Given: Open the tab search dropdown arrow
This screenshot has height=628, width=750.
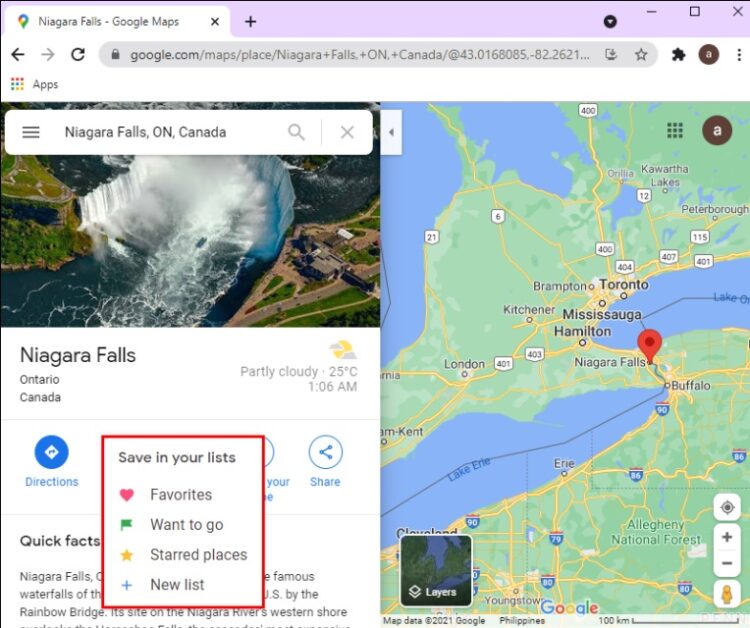Looking at the screenshot, I should pos(610,22).
